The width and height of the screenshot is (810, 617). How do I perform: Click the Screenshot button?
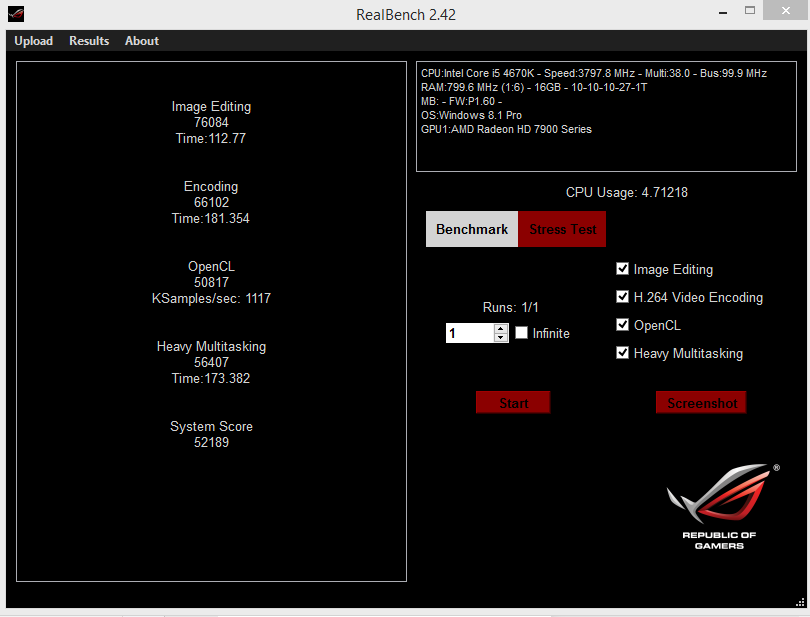(x=701, y=403)
